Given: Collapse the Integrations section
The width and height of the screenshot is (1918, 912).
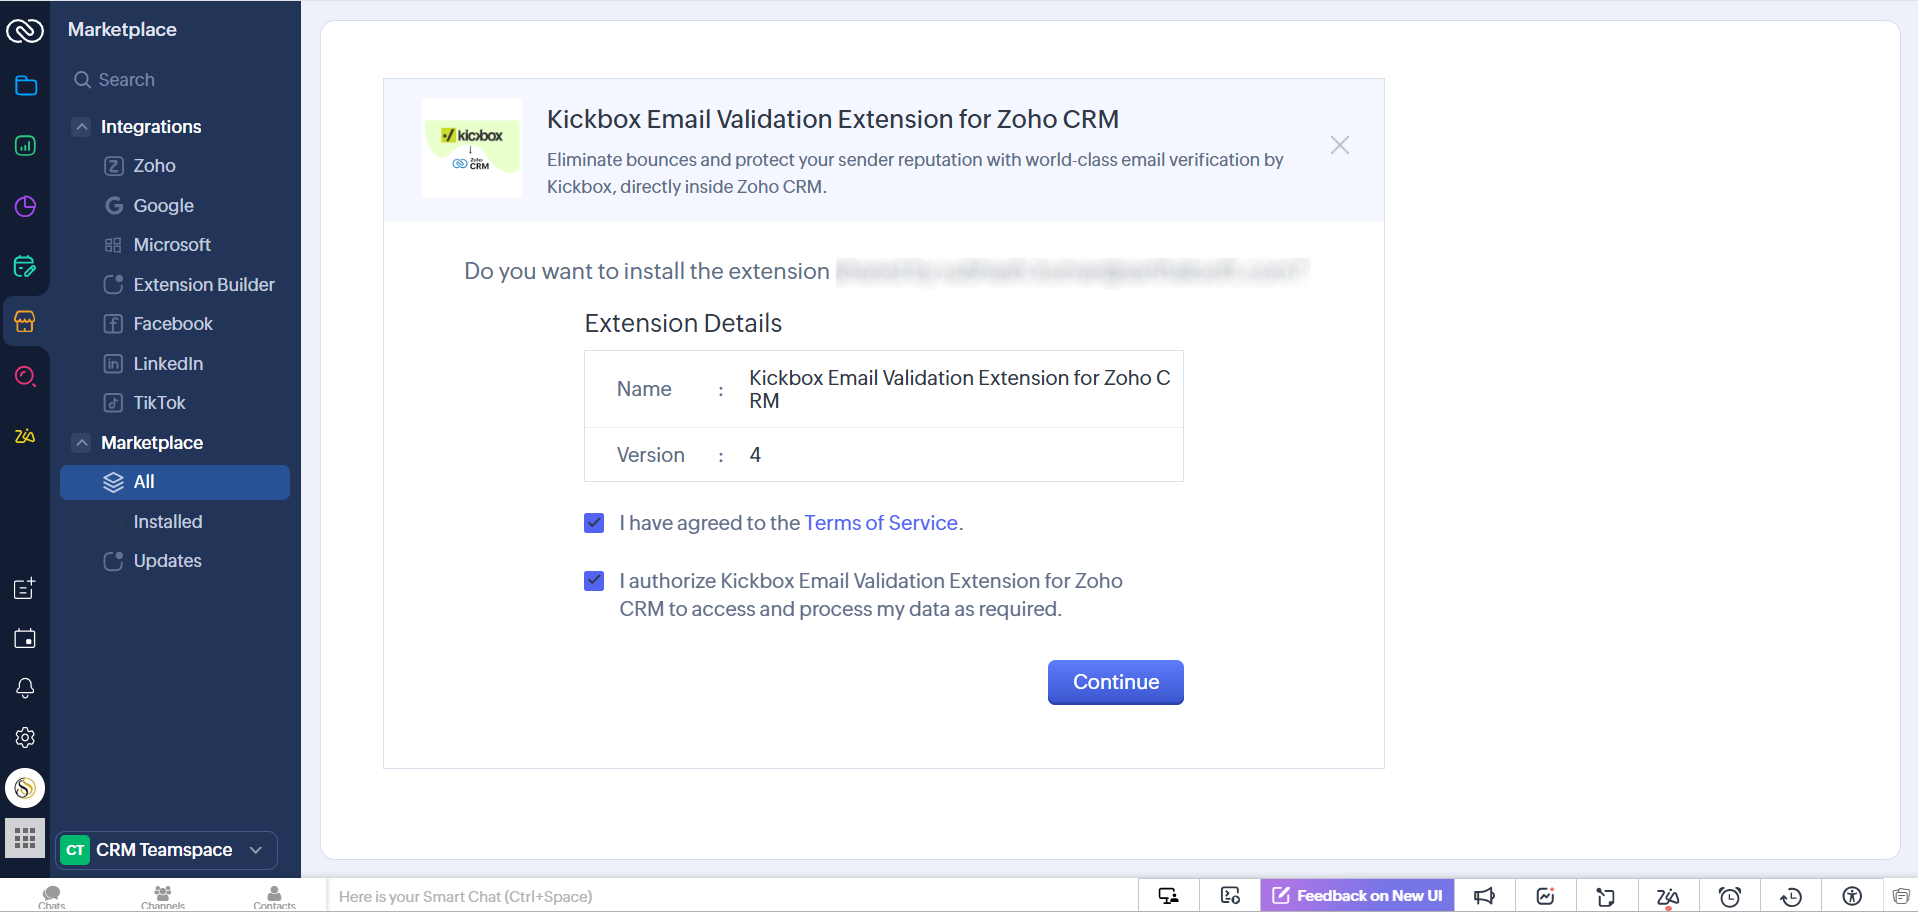Looking at the screenshot, I should (x=82, y=127).
